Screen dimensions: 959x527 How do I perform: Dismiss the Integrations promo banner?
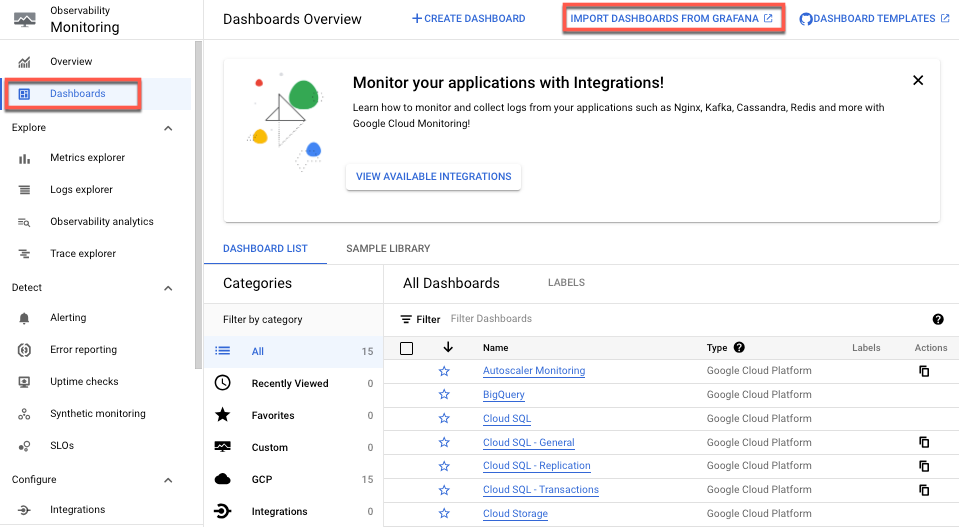tap(918, 81)
